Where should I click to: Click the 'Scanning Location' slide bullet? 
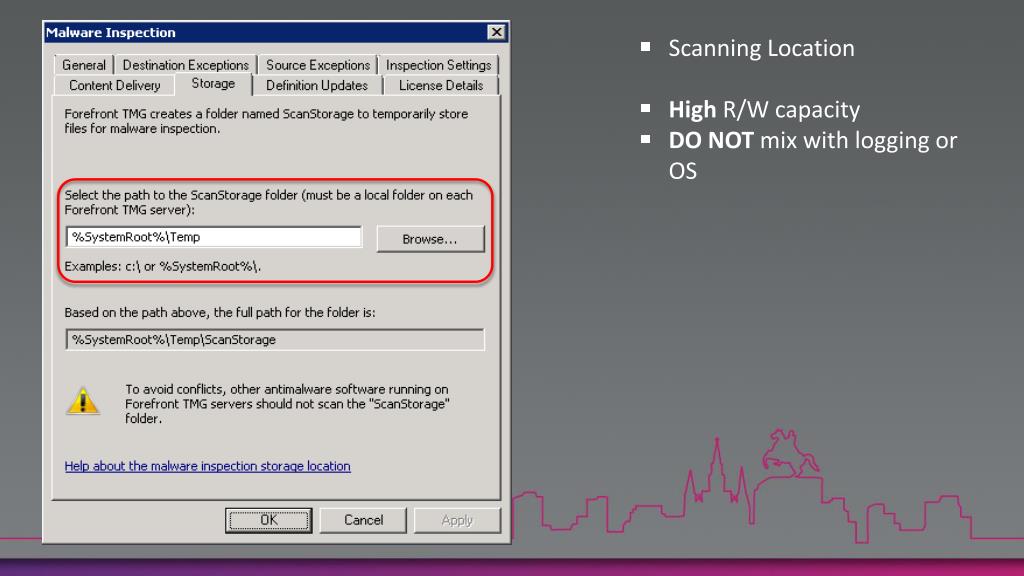(761, 48)
